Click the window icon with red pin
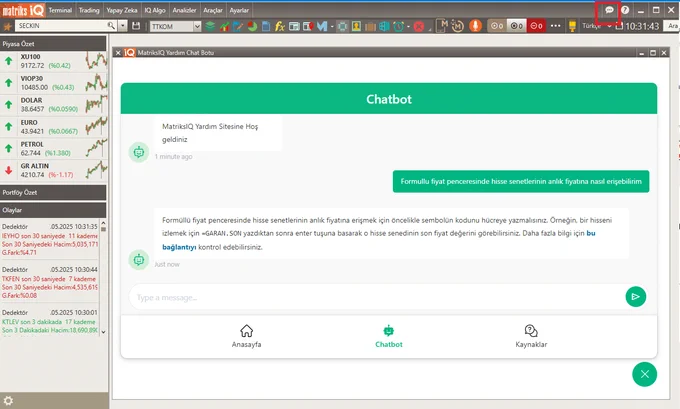The width and height of the screenshot is (680, 409). tap(308, 26)
